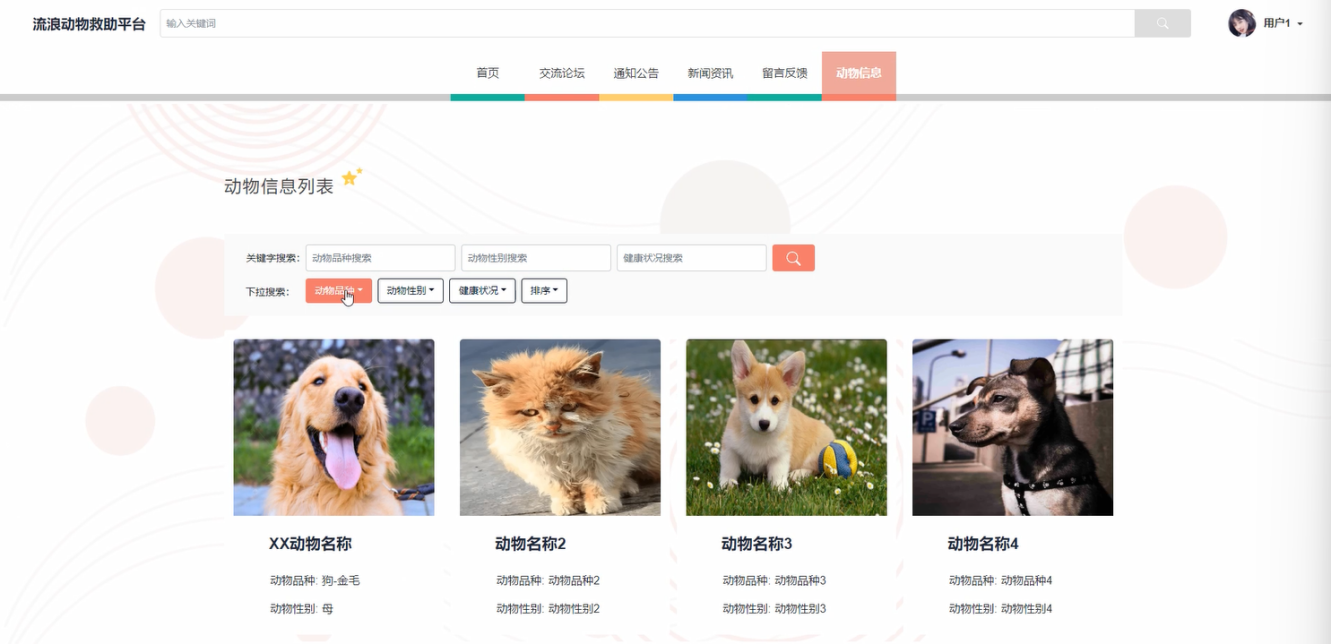
Task: Open the 动物品种 dropdown filter
Action: 339,291
